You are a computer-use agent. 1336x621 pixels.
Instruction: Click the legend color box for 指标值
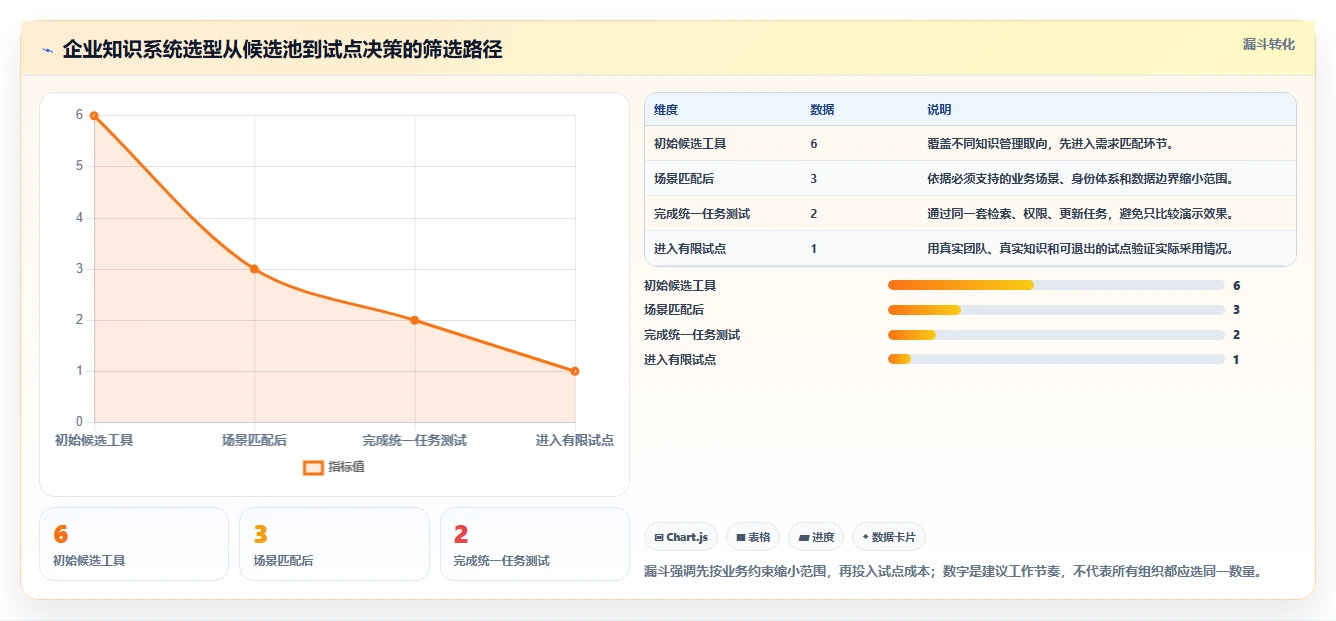(x=313, y=467)
